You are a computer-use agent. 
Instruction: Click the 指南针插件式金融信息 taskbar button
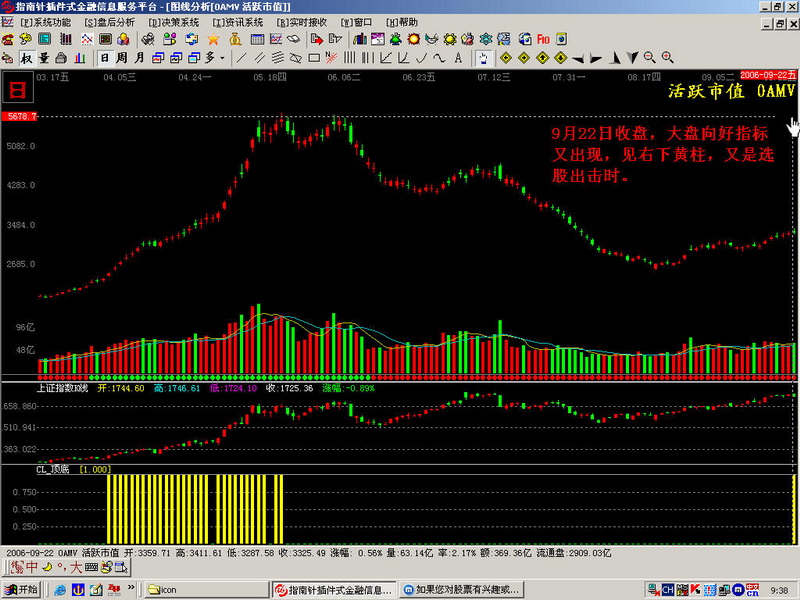334,590
